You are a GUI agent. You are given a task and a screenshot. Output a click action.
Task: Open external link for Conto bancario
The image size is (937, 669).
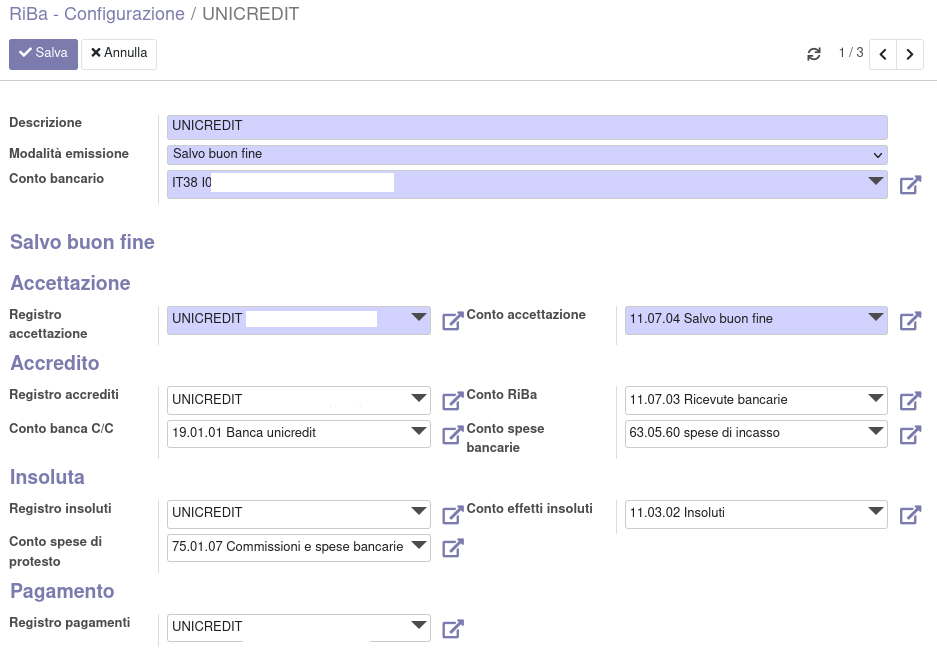click(910, 185)
